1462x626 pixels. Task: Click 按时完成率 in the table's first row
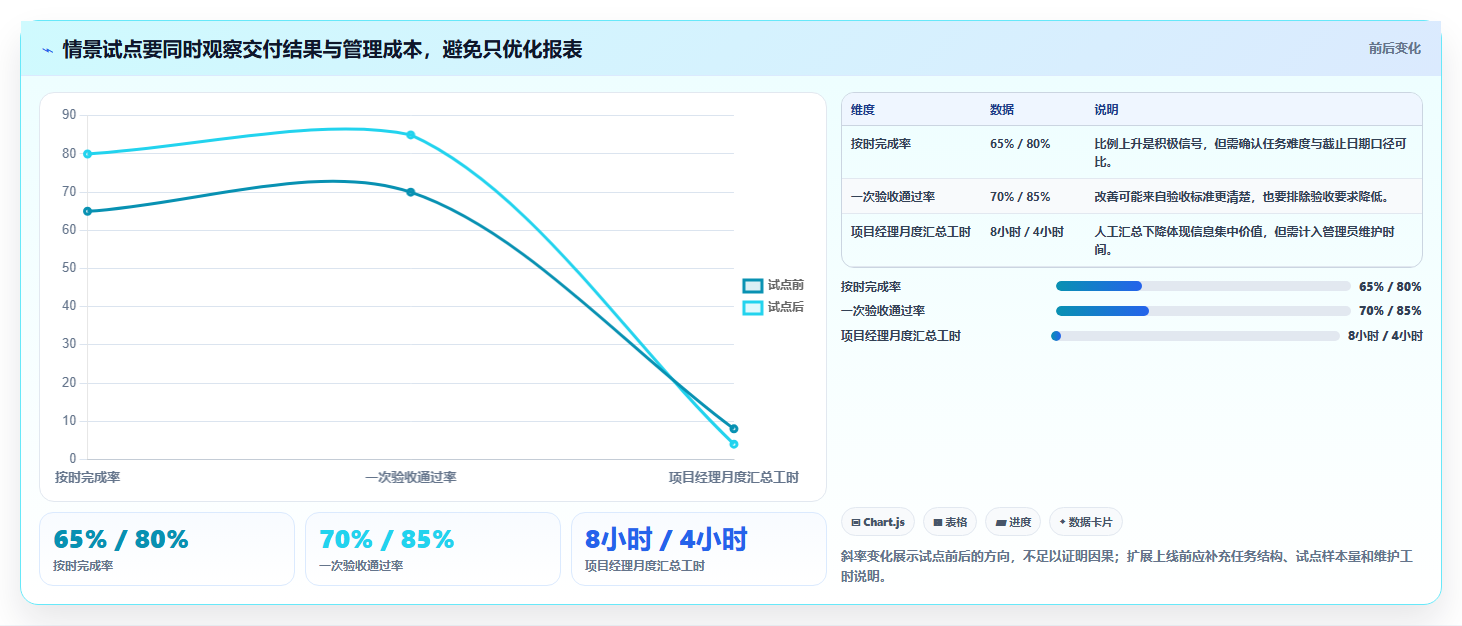click(881, 144)
